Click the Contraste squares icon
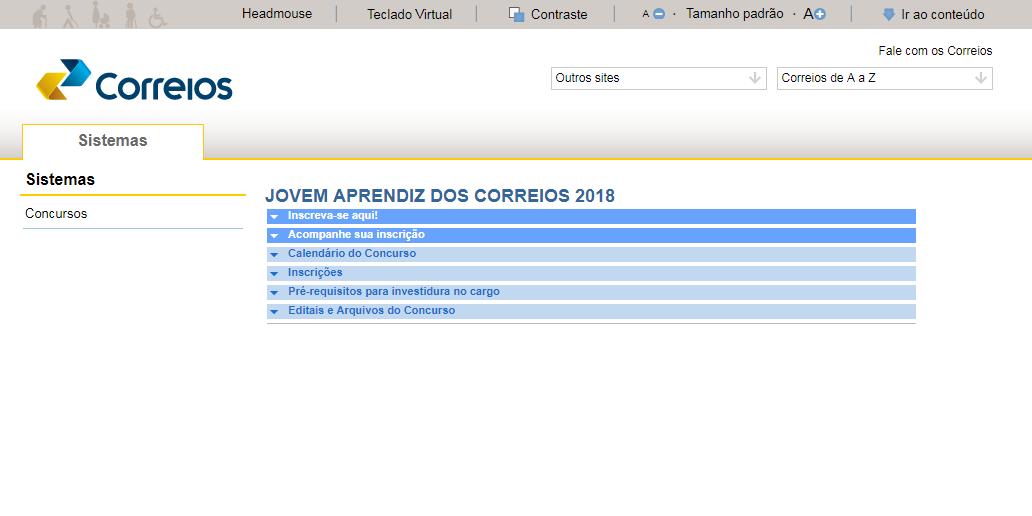1032x516 pixels. pos(517,14)
